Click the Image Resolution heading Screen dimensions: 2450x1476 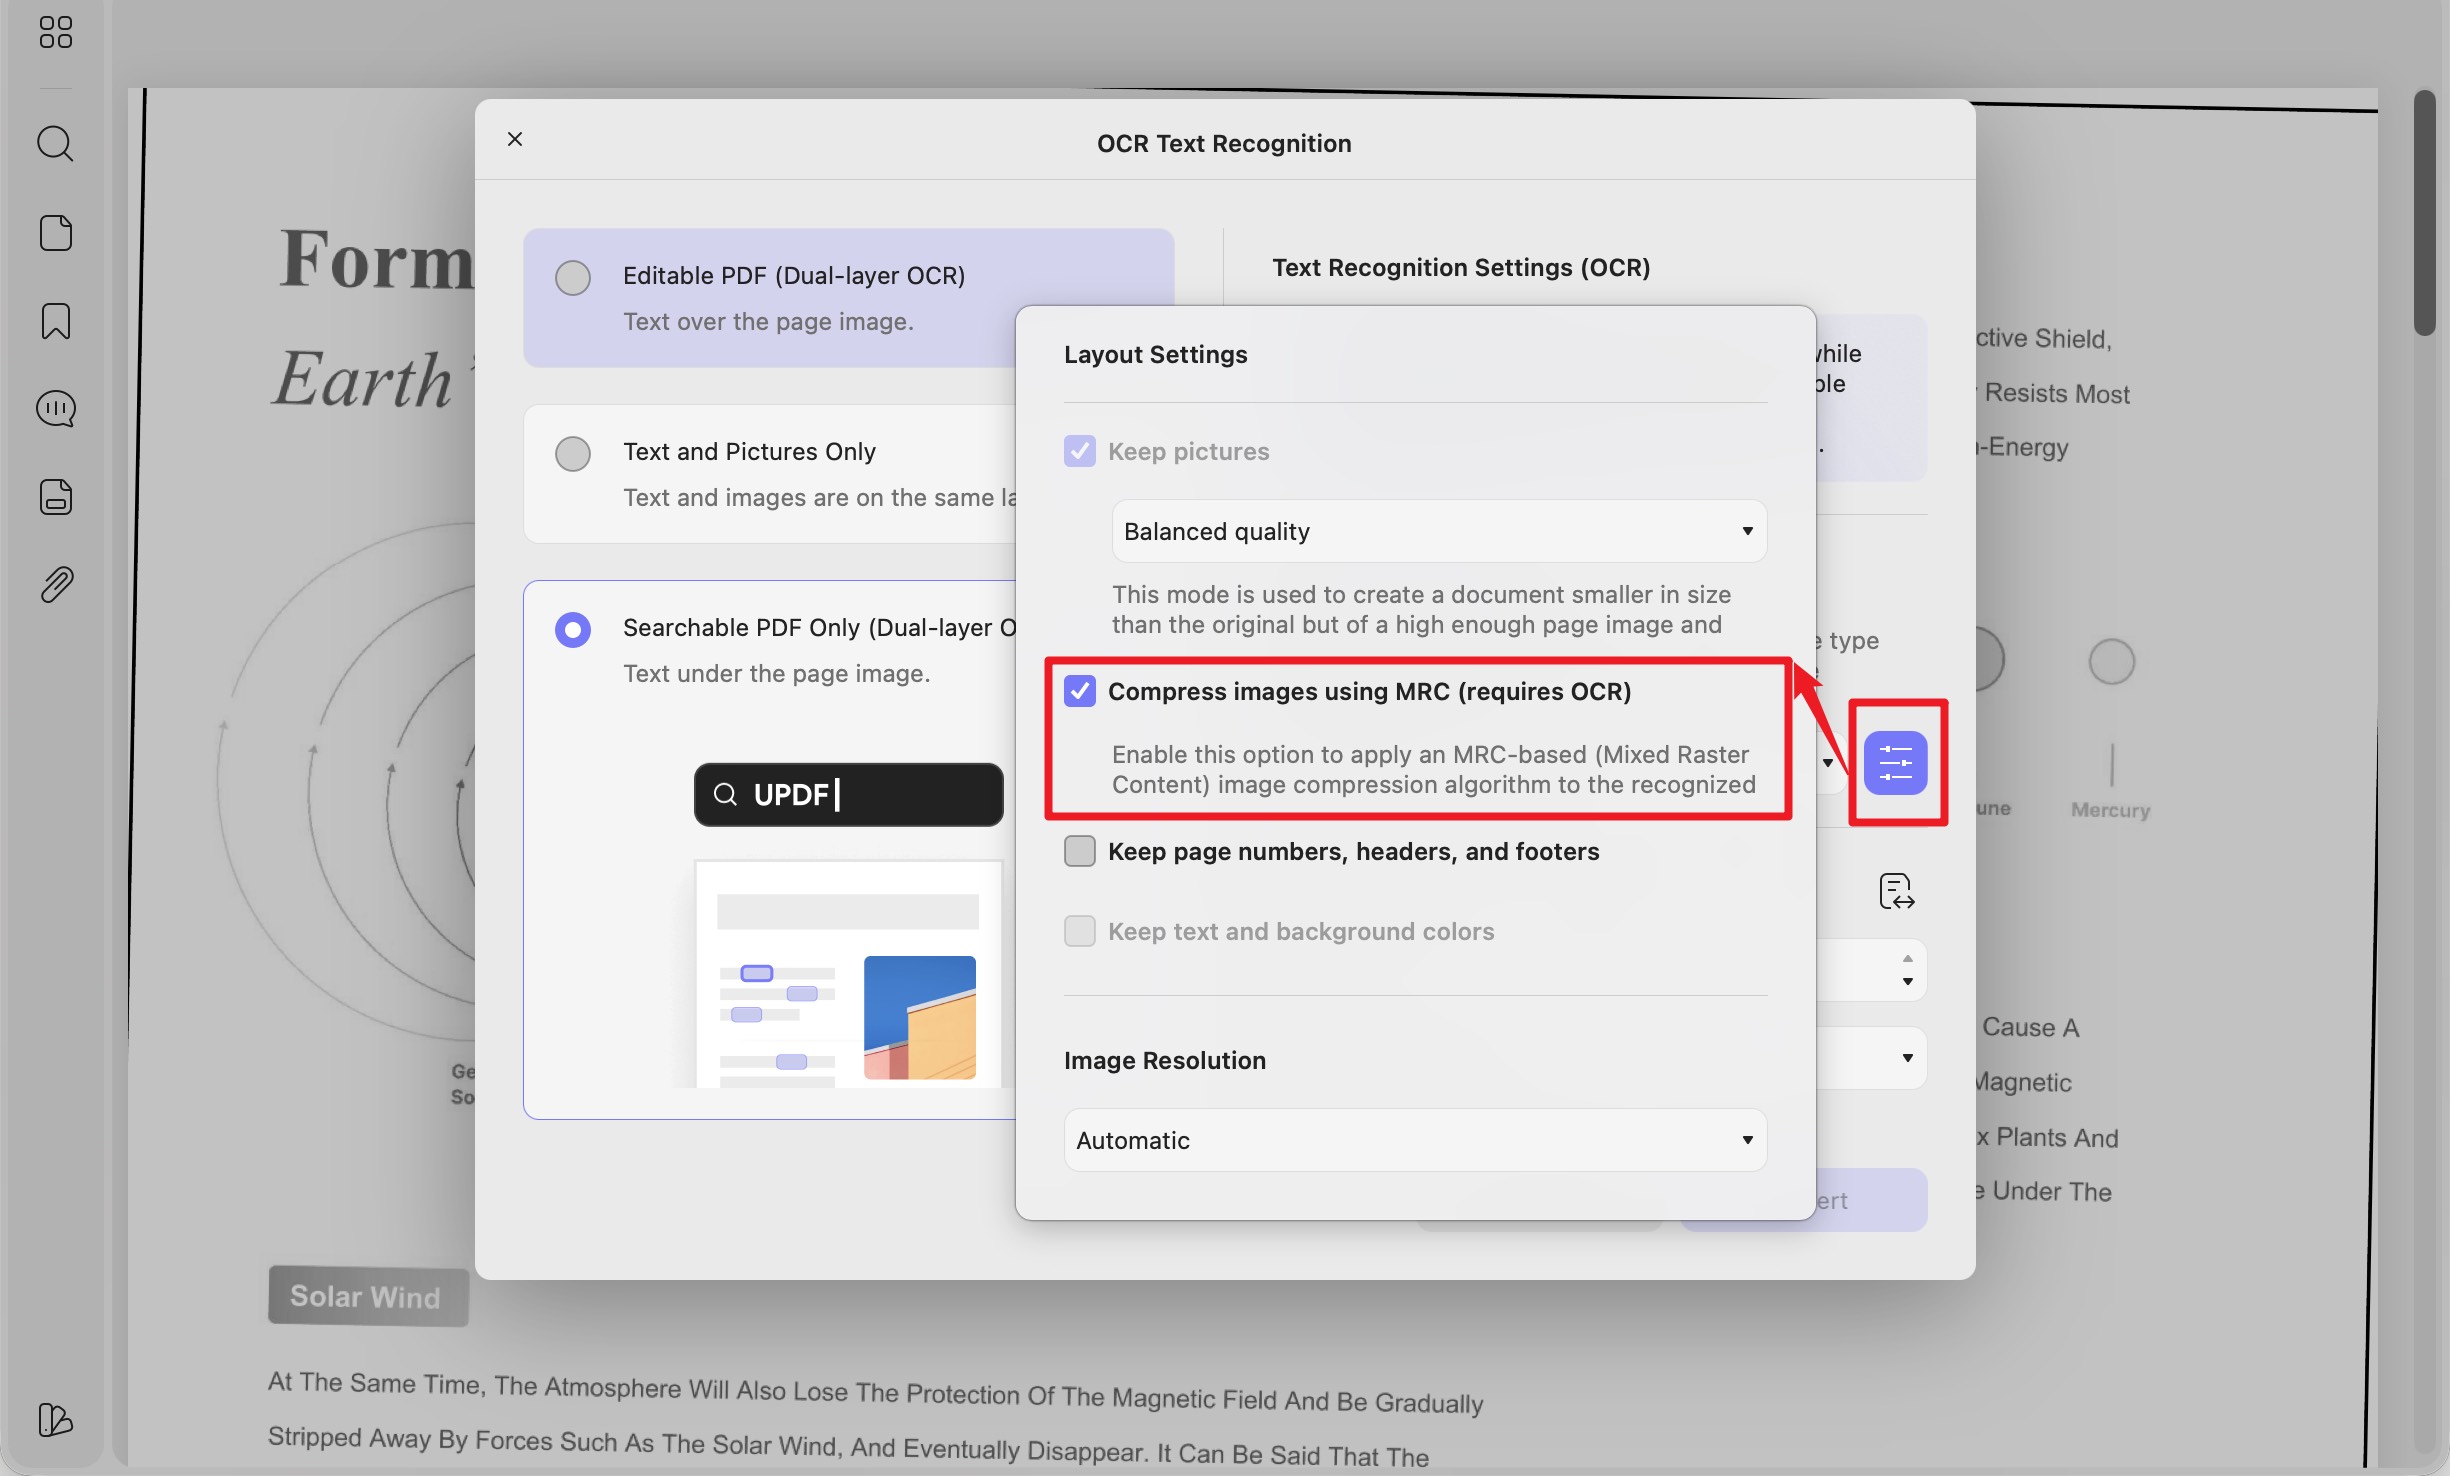point(1165,1060)
